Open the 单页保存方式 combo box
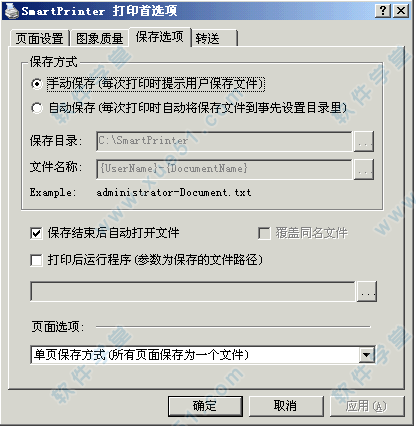The image size is (416, 426). coord(202,355)
